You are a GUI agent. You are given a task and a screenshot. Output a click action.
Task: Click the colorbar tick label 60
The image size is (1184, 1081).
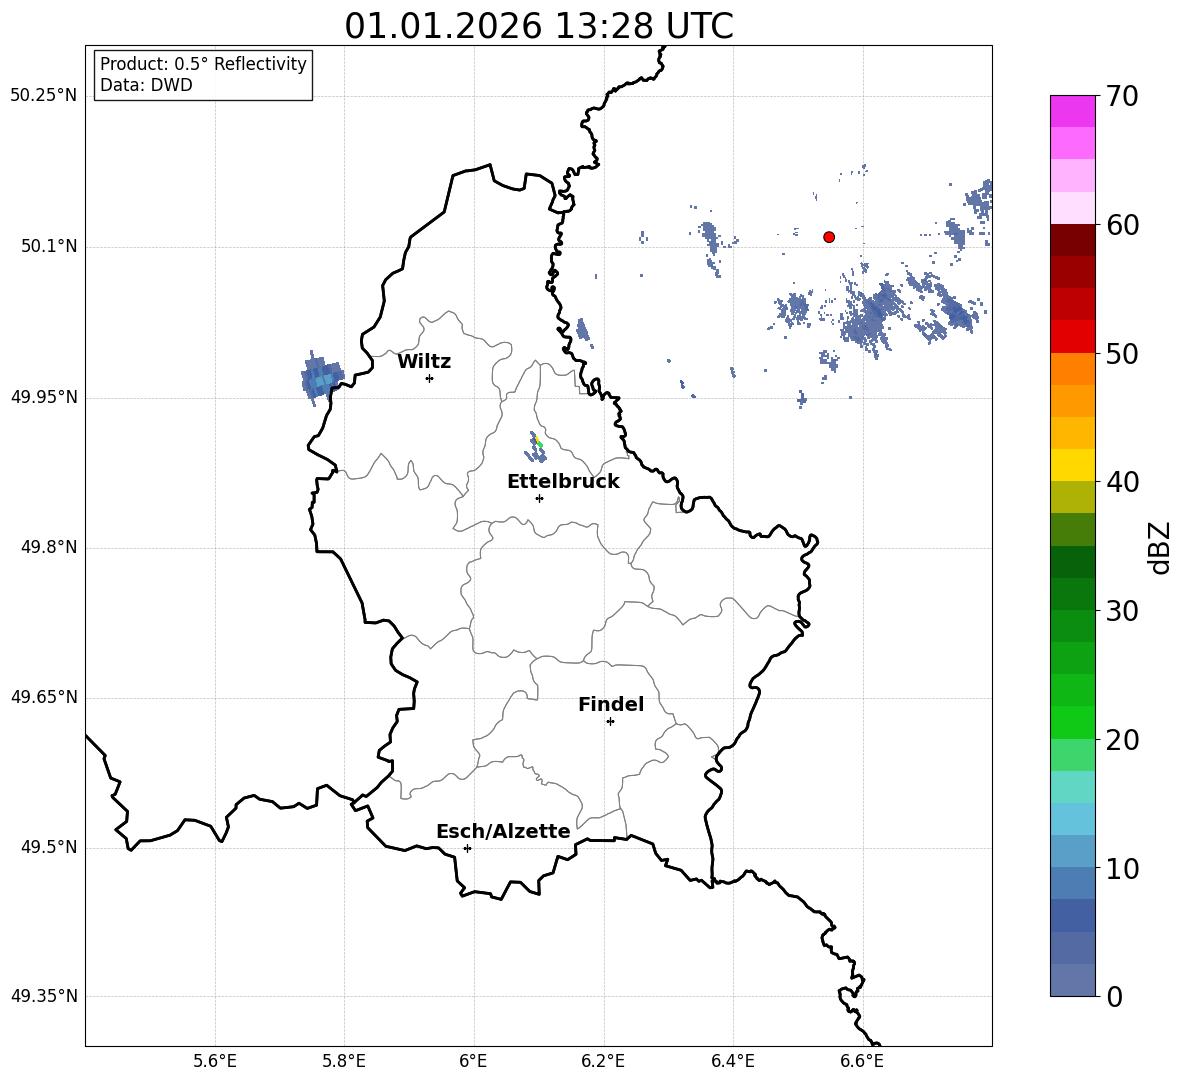(x=1122, y=225)
